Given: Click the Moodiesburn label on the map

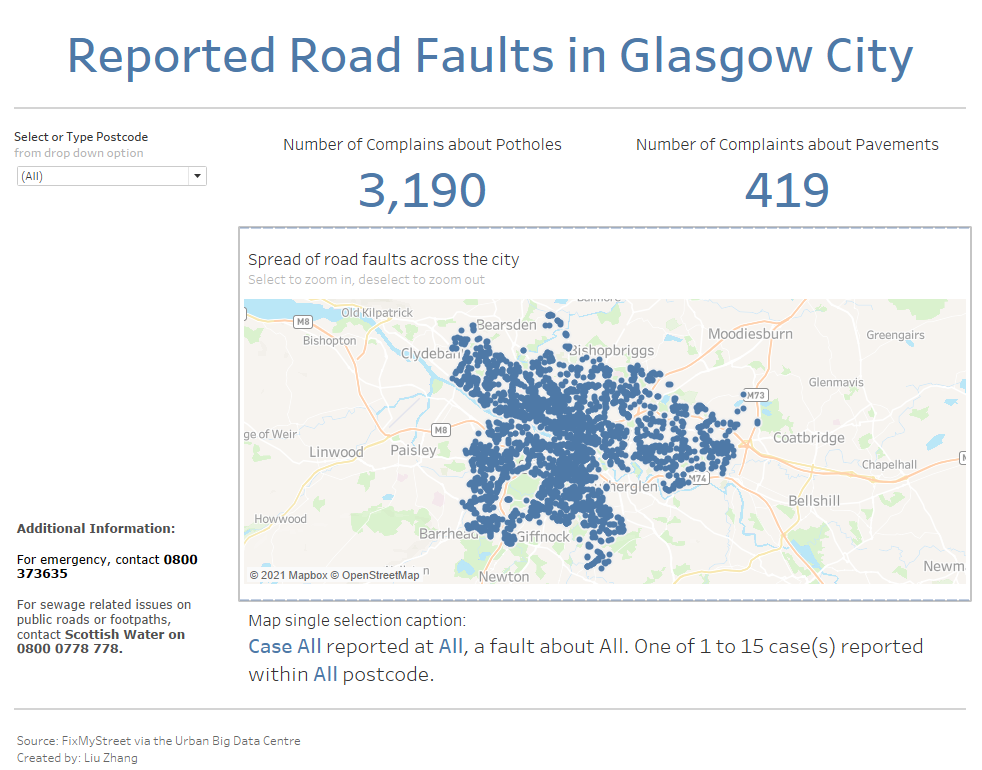Looking at the screenshot, I should point(750,334).
